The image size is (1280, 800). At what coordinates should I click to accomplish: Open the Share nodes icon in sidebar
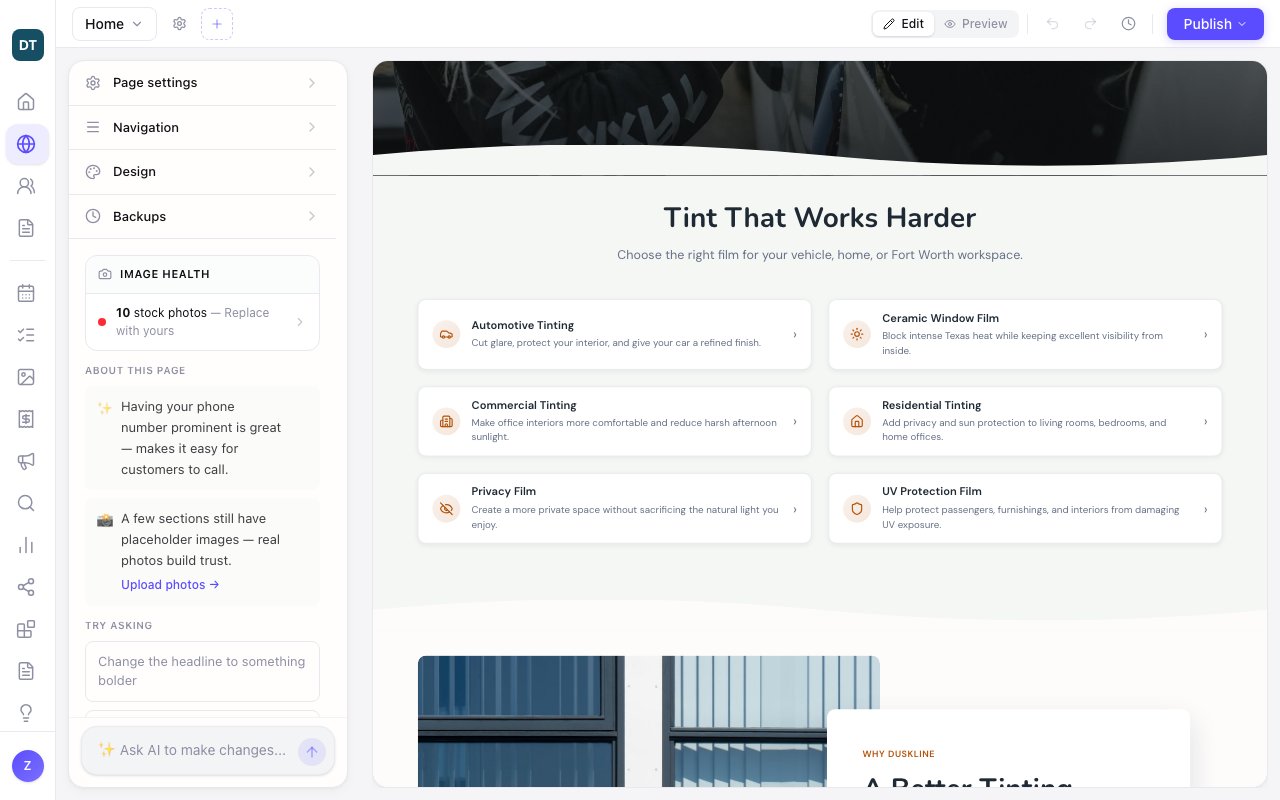(27, 587)
